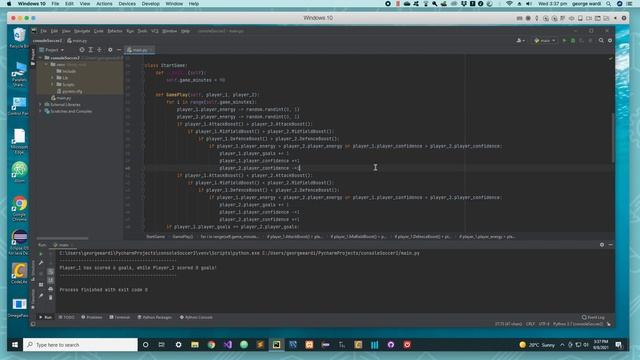Open Python Packages tool window button

coord(154,317)
